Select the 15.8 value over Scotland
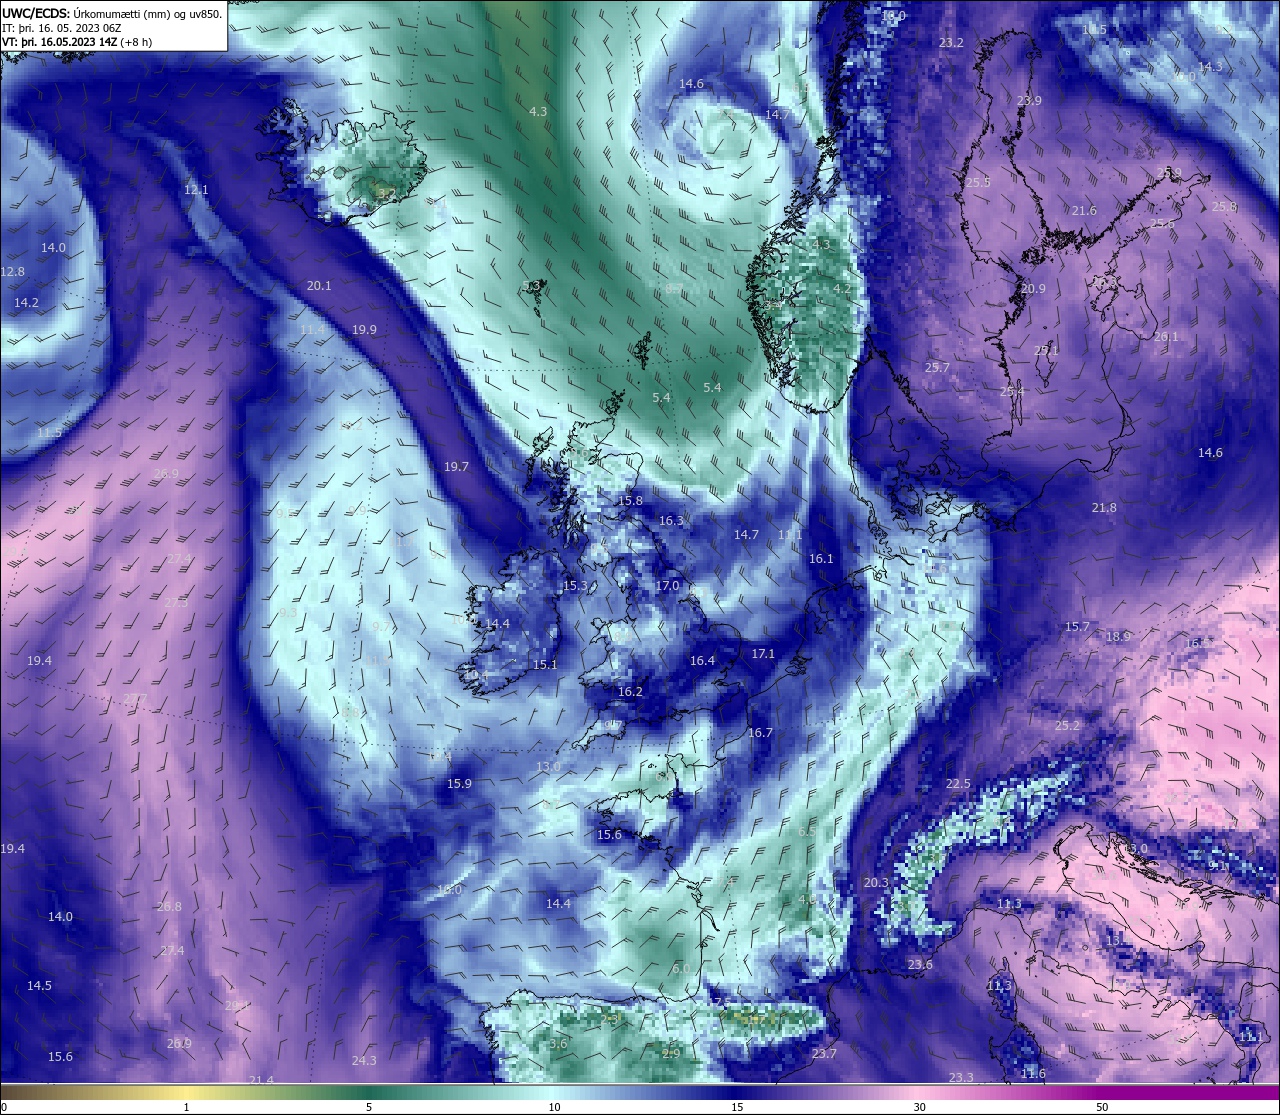1280x1115 pixels. [630, 501]
